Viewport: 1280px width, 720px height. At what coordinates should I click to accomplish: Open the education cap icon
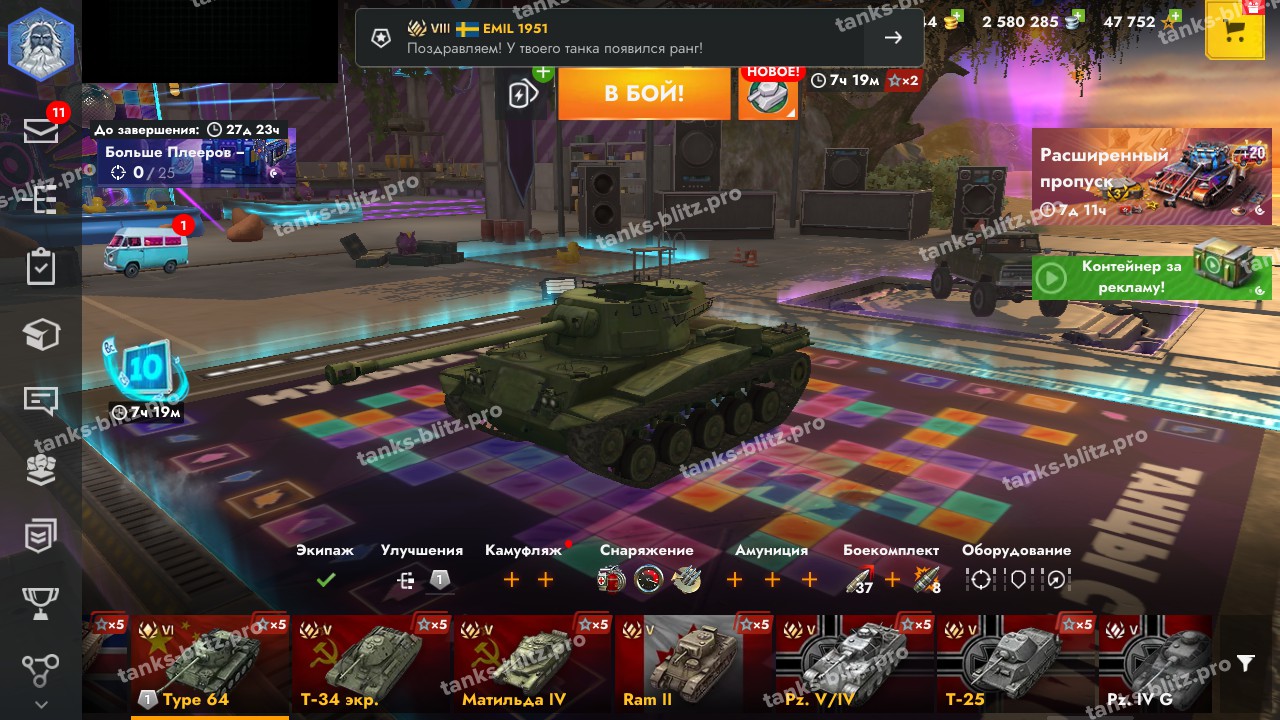(x=41, y=335)
